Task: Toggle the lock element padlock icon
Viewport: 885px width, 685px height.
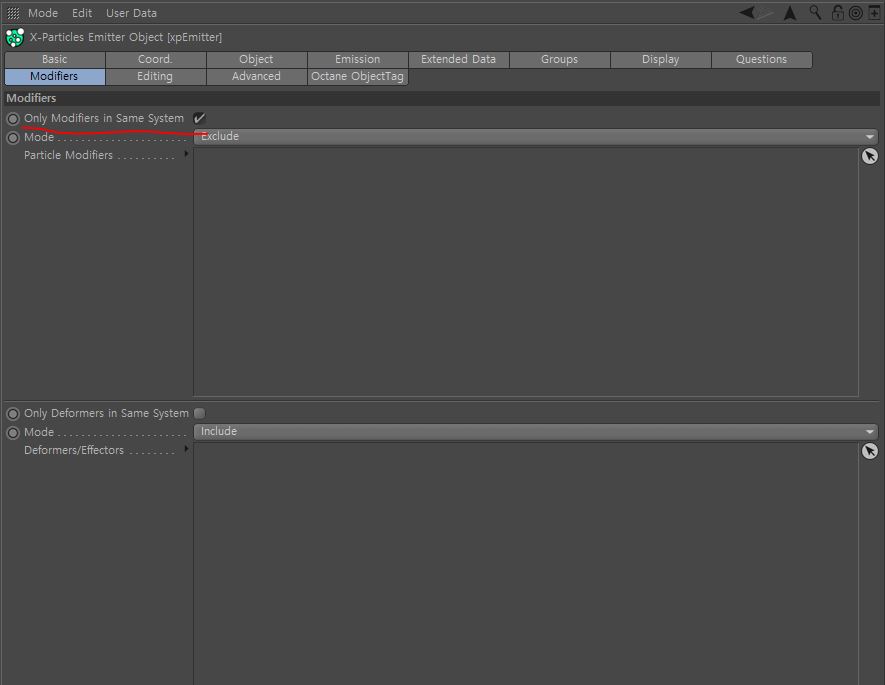Action: (838, 12)
